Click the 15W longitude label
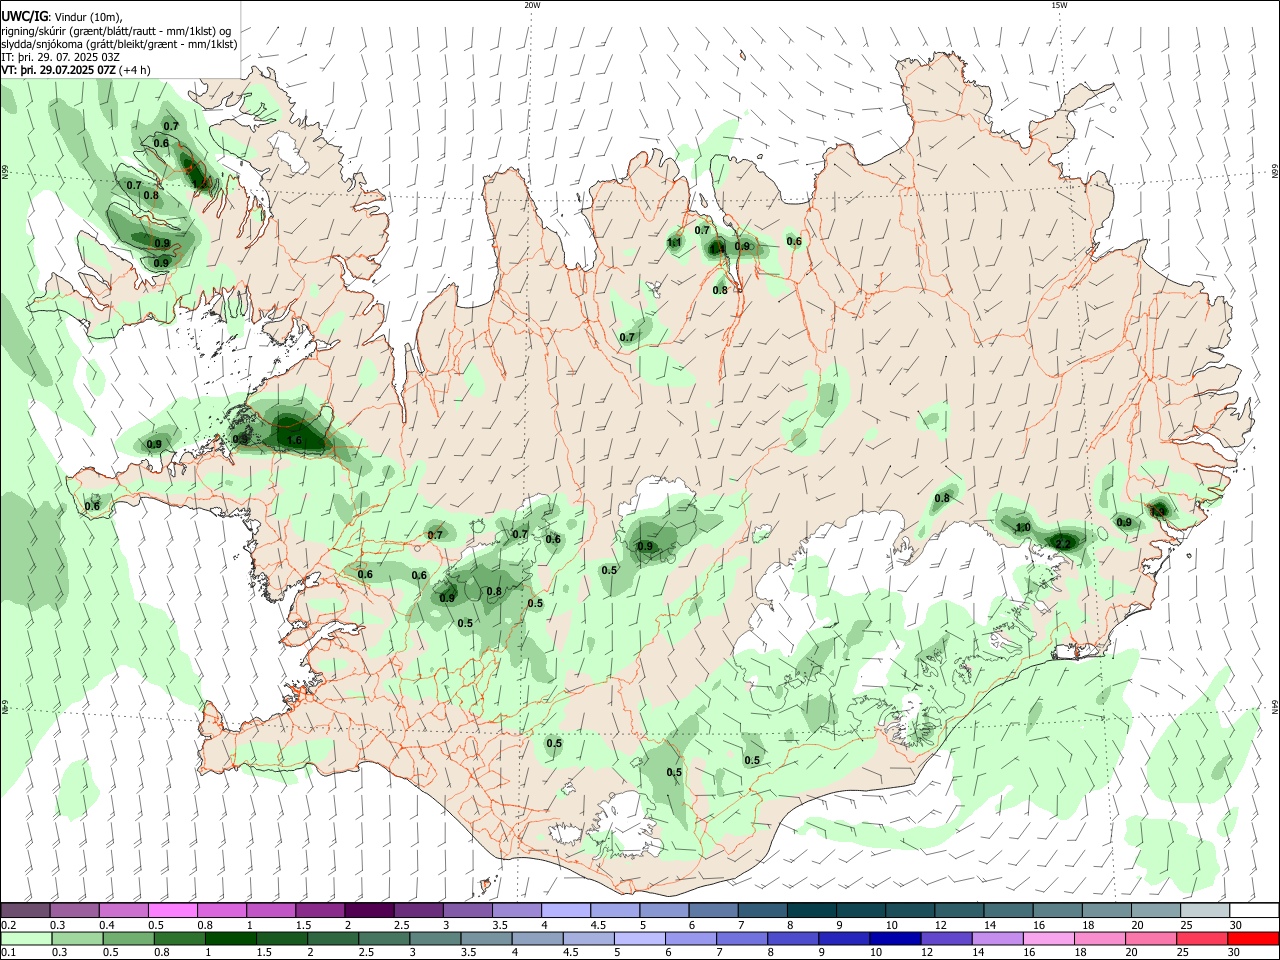This screenshot has width=1280, height=960. click(x=1059, y=5)
